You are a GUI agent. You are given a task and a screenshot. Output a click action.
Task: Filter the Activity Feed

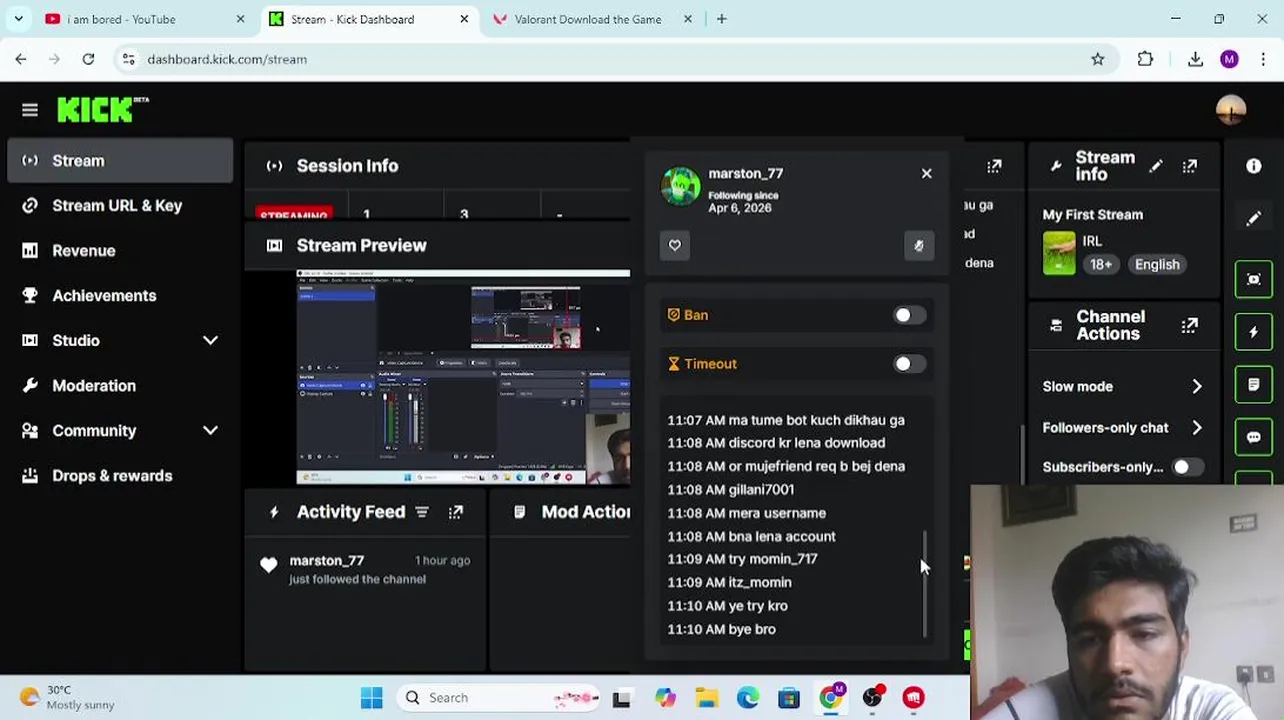click(422, 512)
